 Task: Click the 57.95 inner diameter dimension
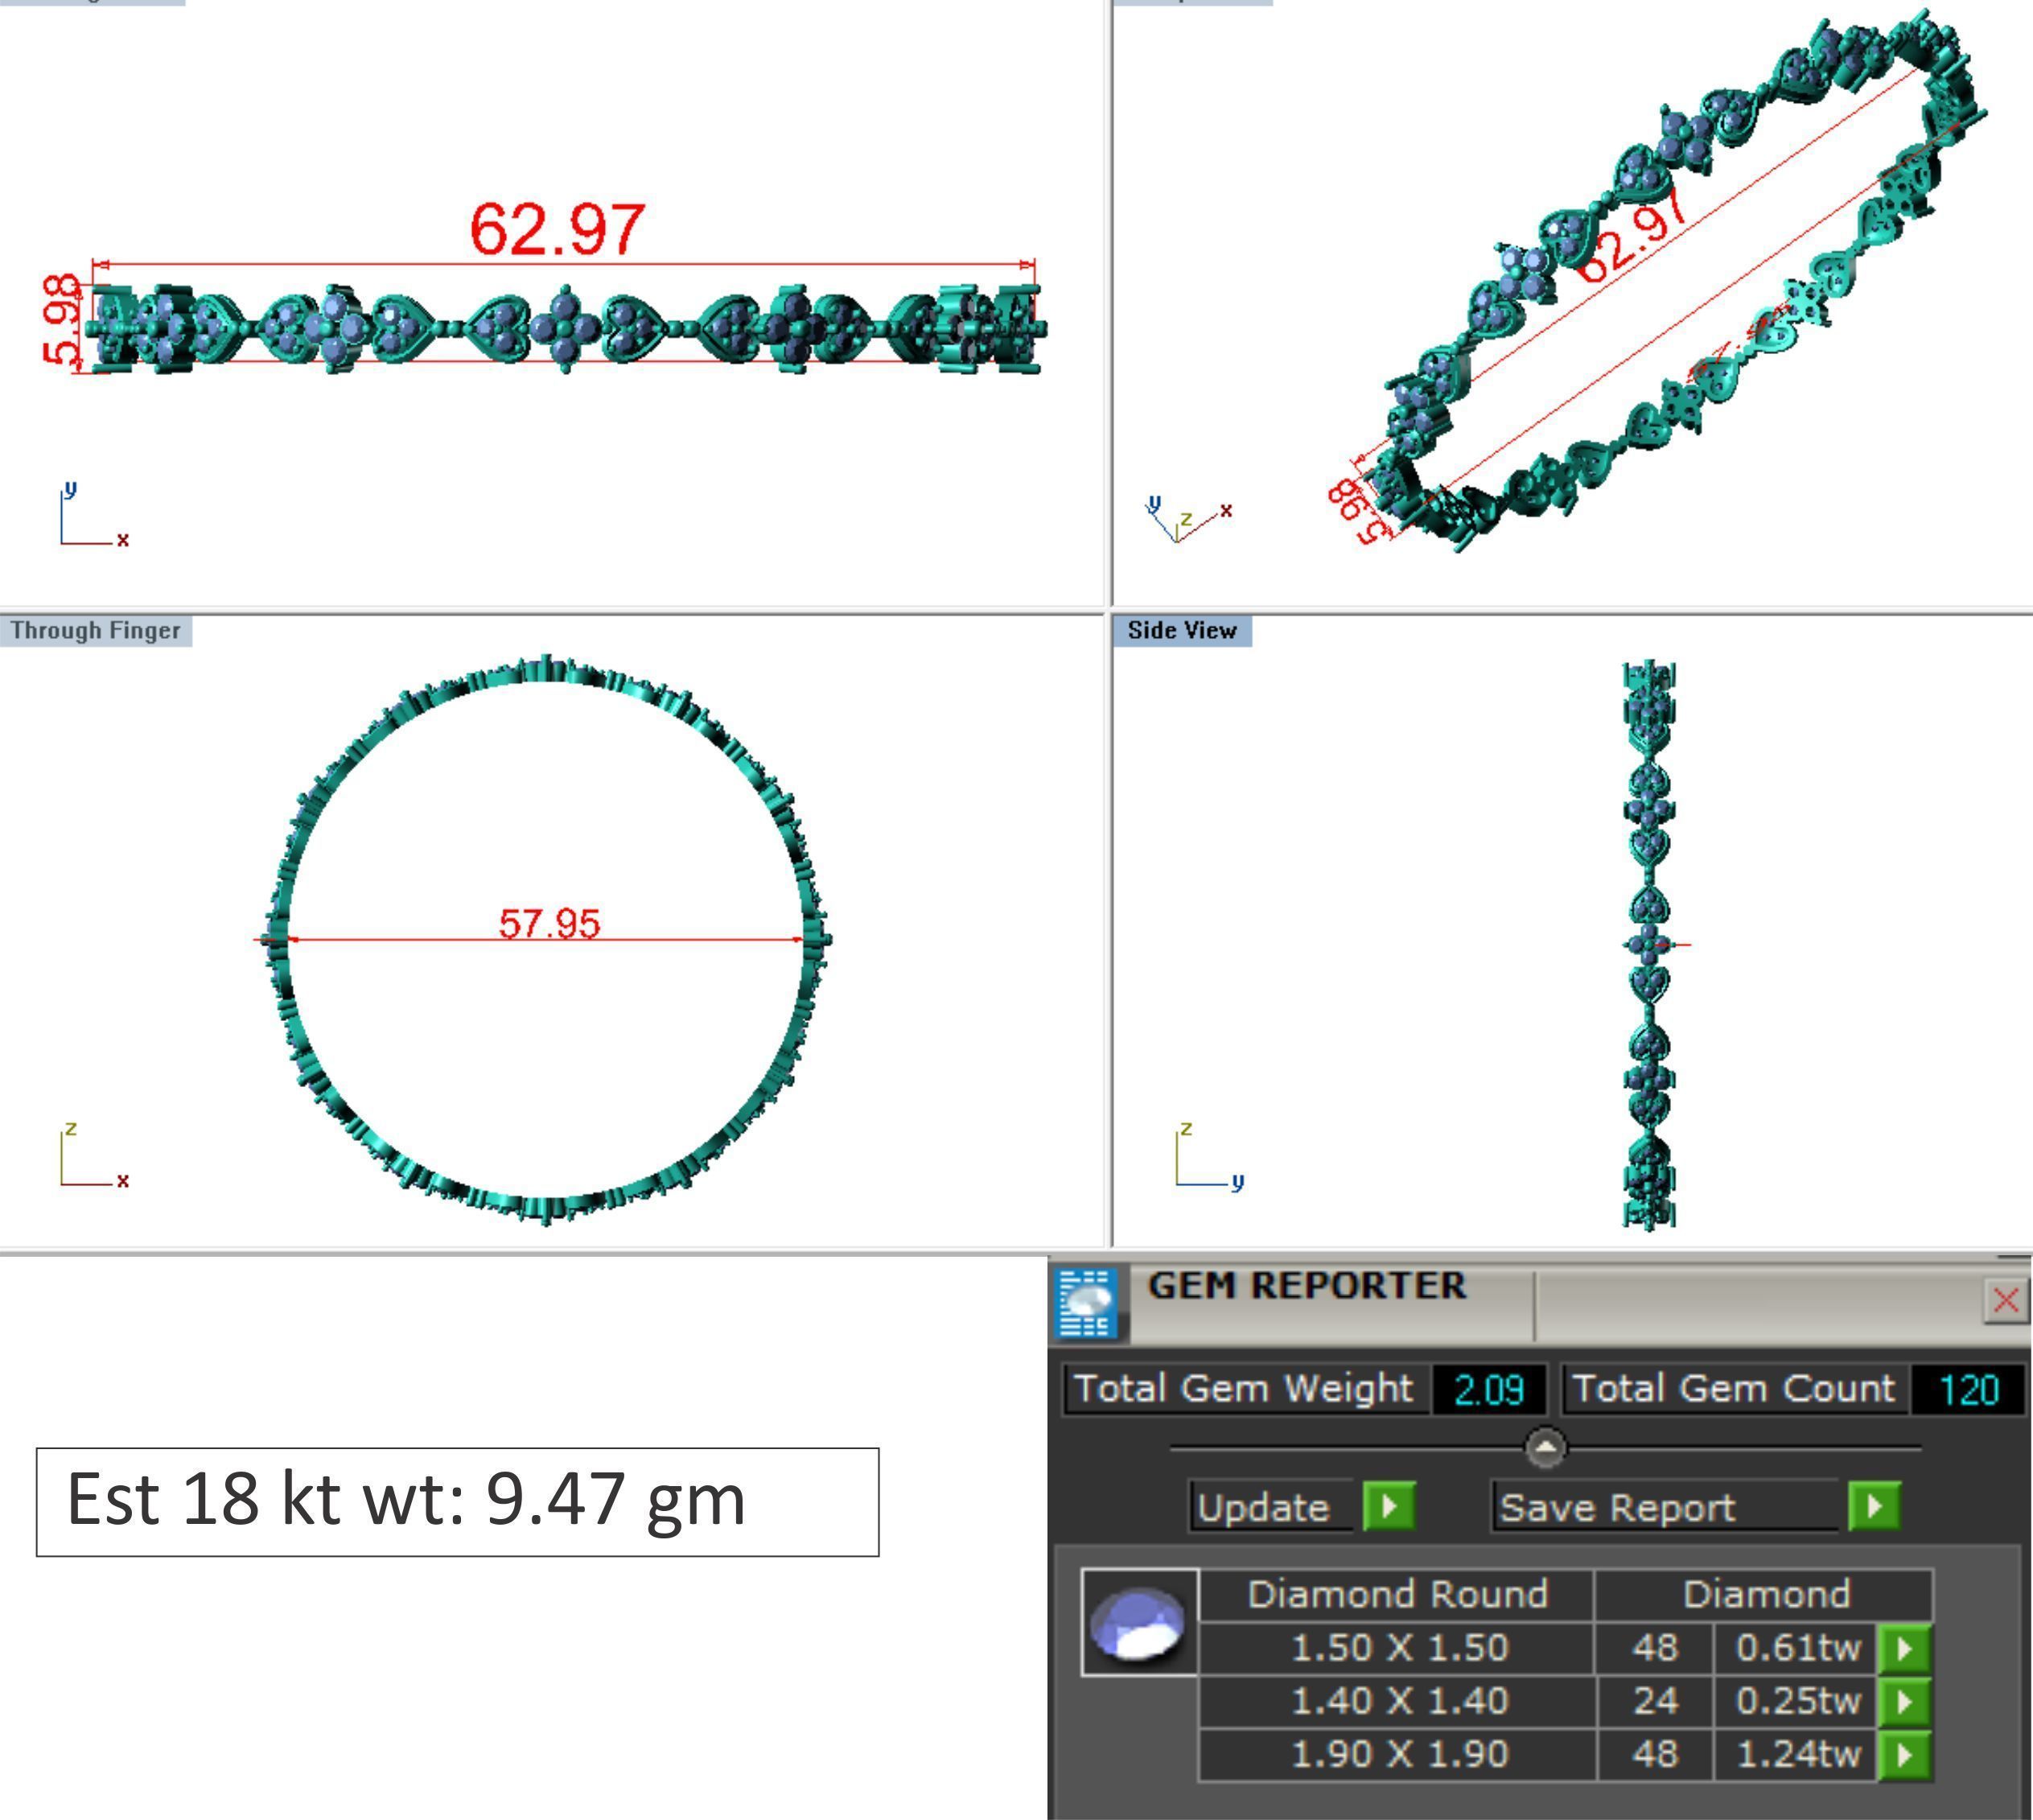[x=549, y=924]
